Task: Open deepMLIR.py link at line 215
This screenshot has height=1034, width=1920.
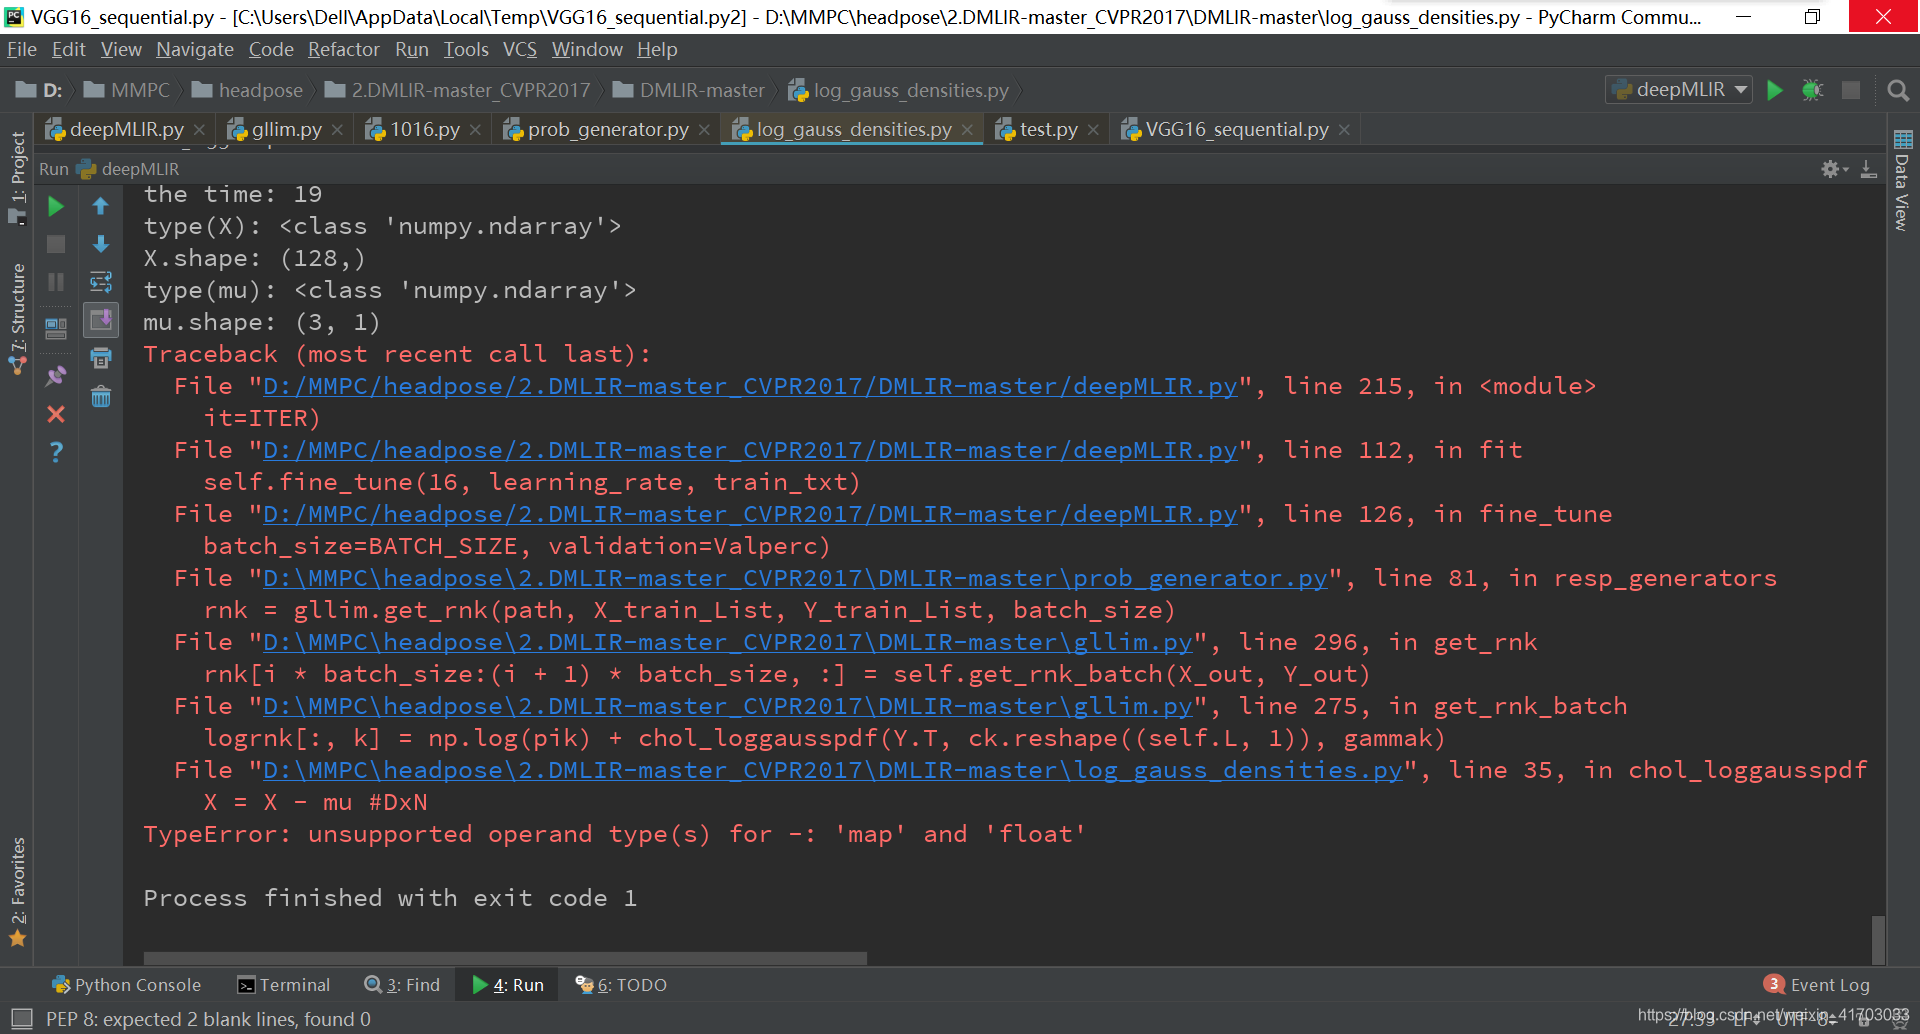Action: (x=750, y=386)
